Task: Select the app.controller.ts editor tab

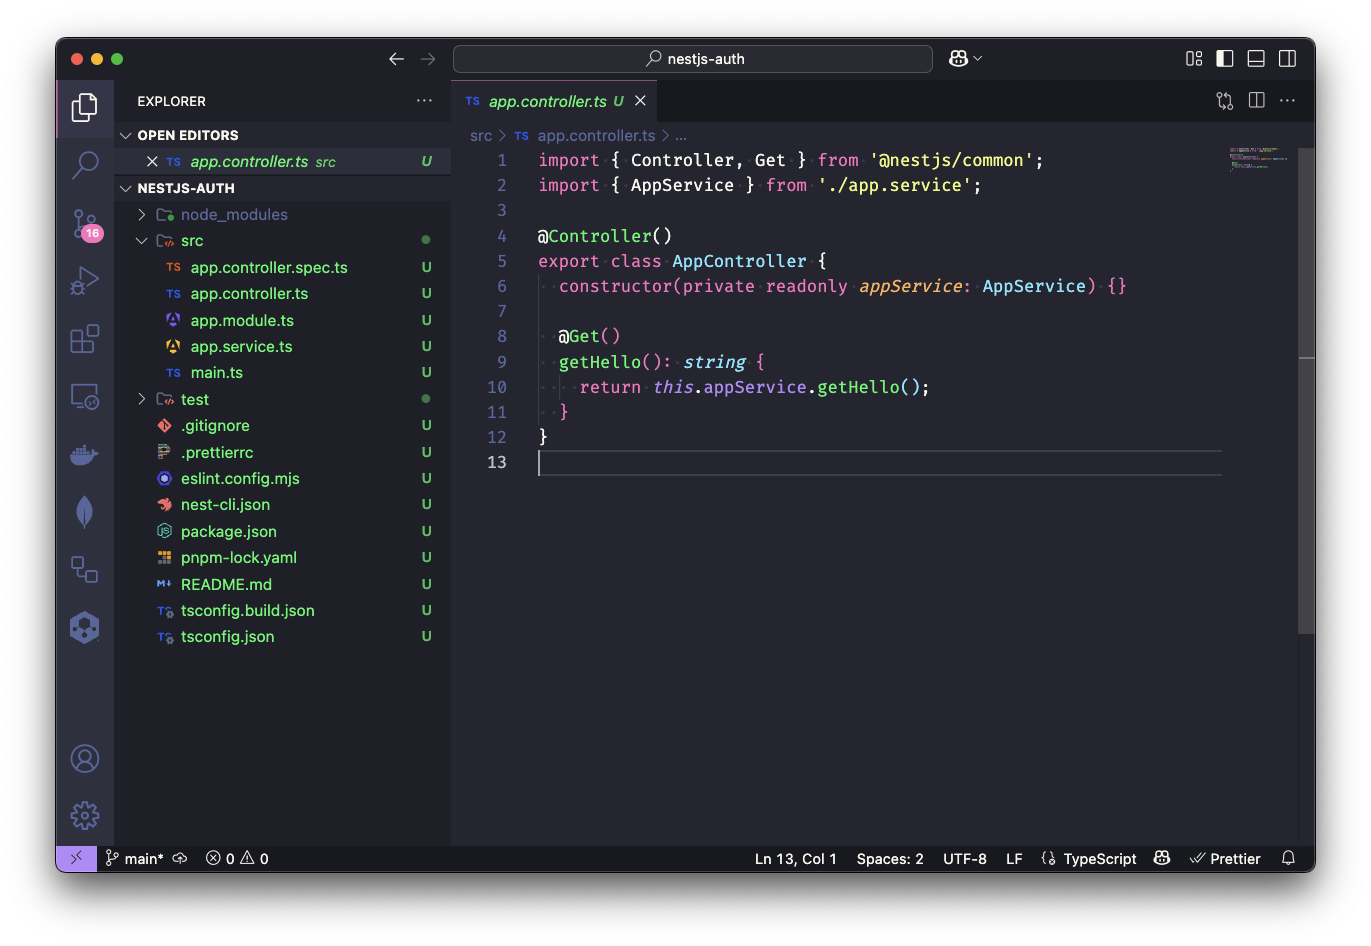Action: click(555, 101)
